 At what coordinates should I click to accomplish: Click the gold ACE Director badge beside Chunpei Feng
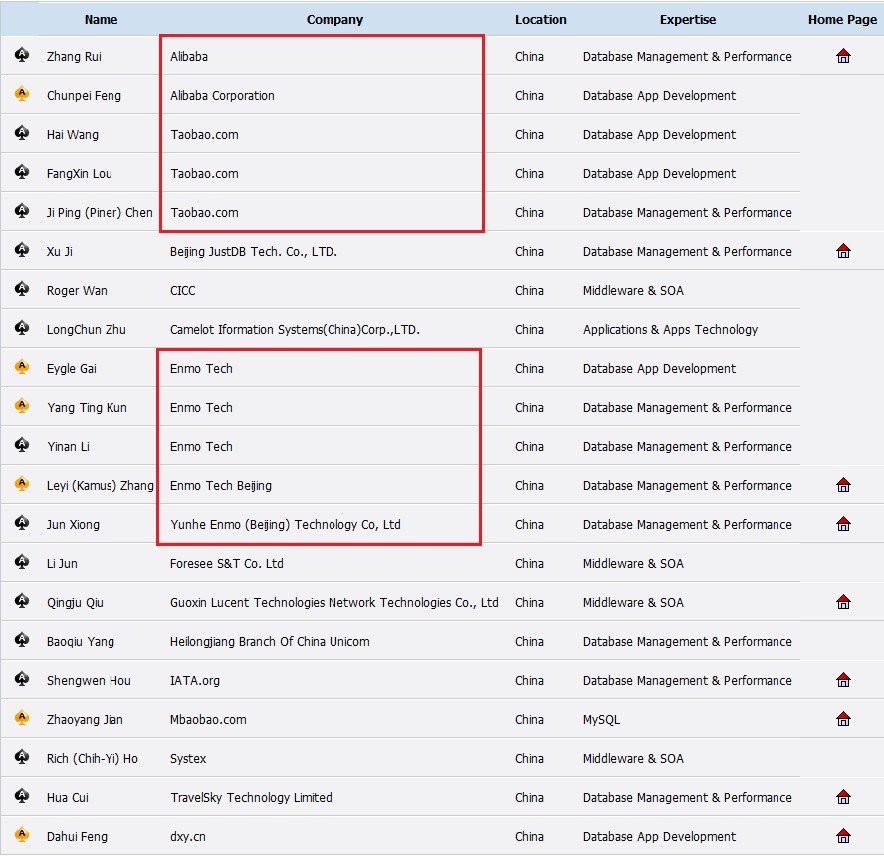[x=22, y=94]
